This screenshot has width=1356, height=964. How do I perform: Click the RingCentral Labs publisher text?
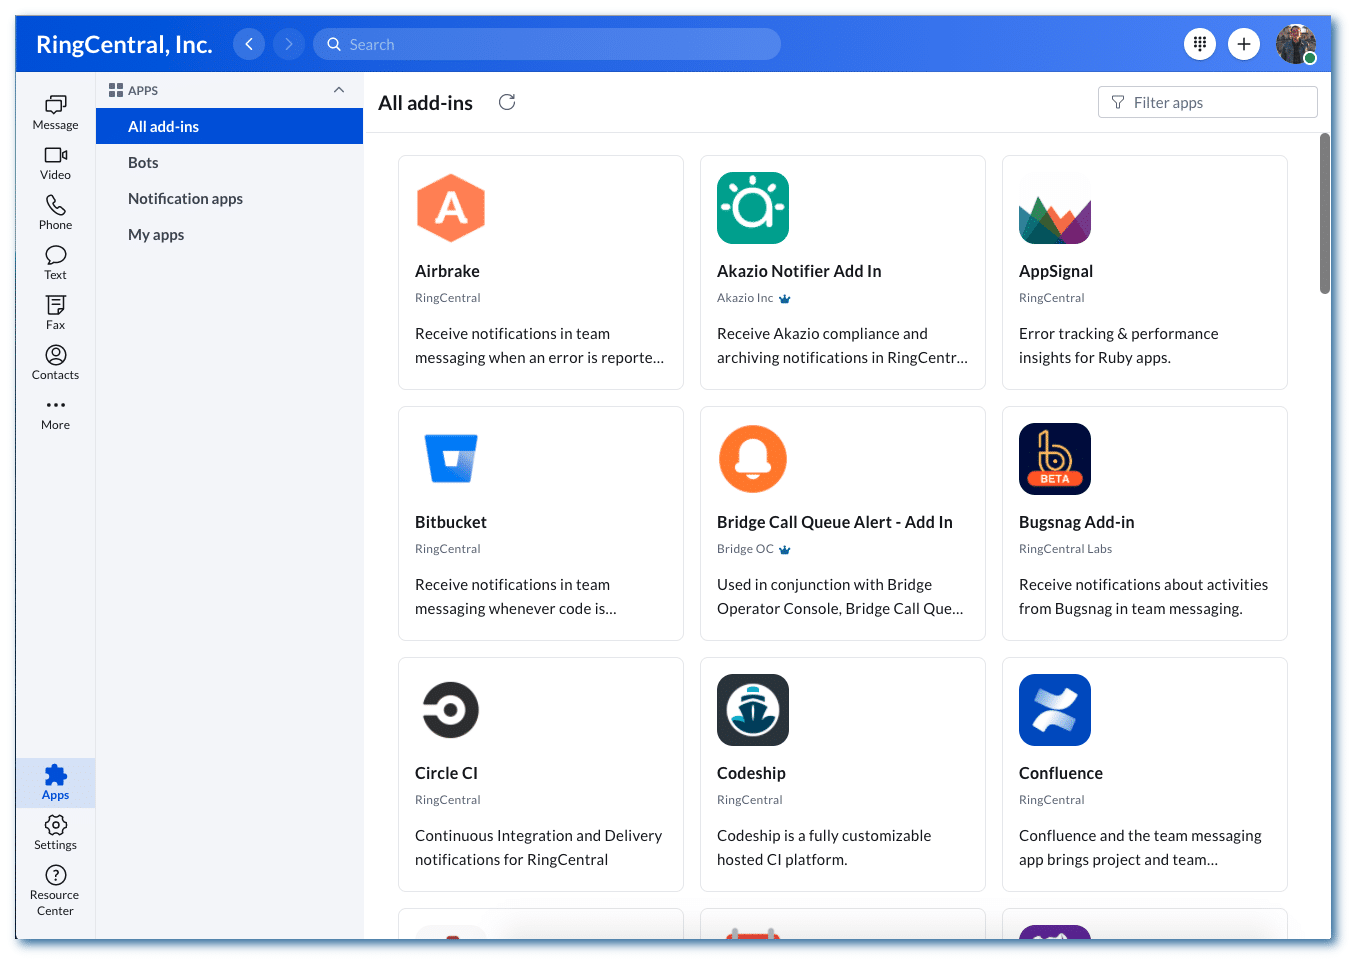[x=1065, y=549]
